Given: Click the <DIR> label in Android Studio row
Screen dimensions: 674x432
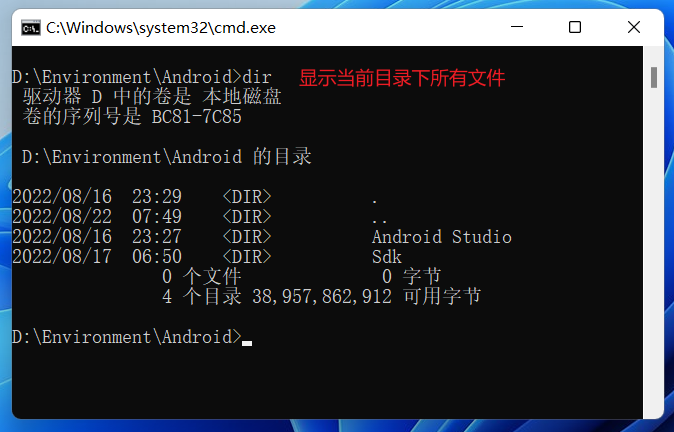Looking at the screenshot, I should tap(247, 237).
